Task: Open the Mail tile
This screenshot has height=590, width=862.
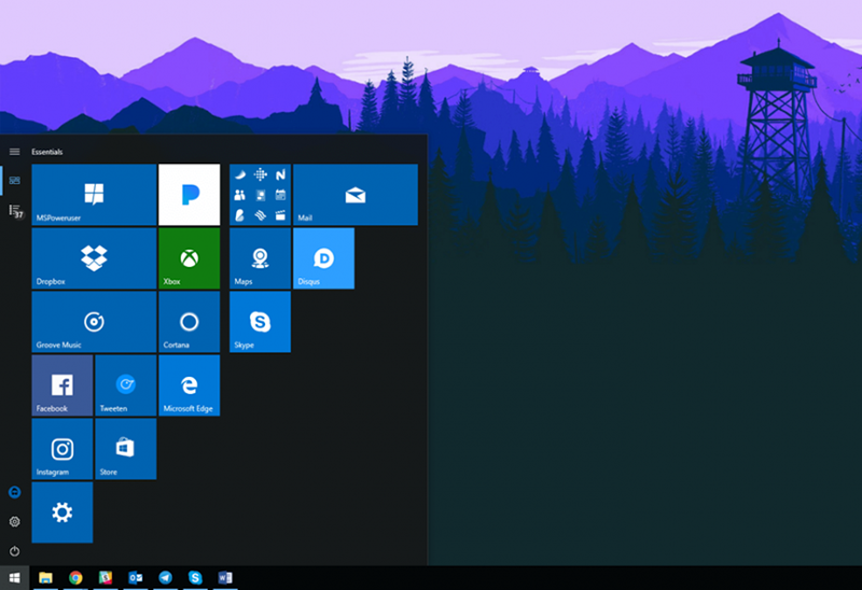Action: tap(355, 195)
